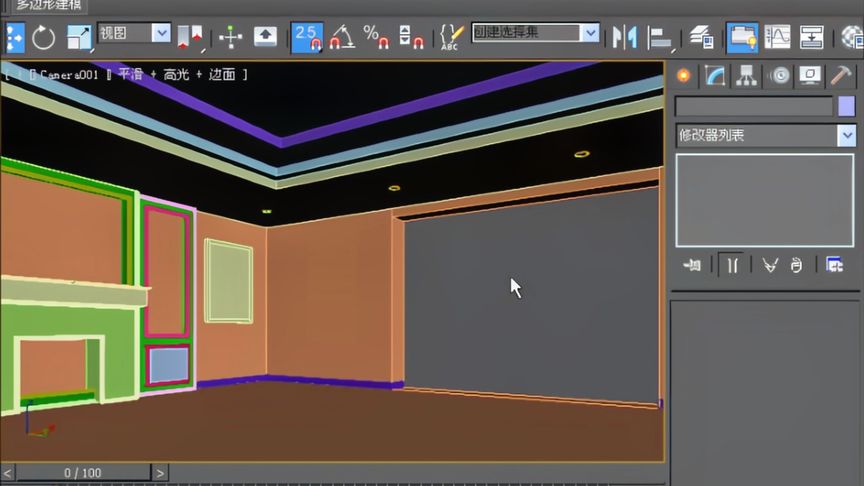Step timeline forward with right arrow
The height and width of the screenshot is (486, 864).
(x=160, y=473)
